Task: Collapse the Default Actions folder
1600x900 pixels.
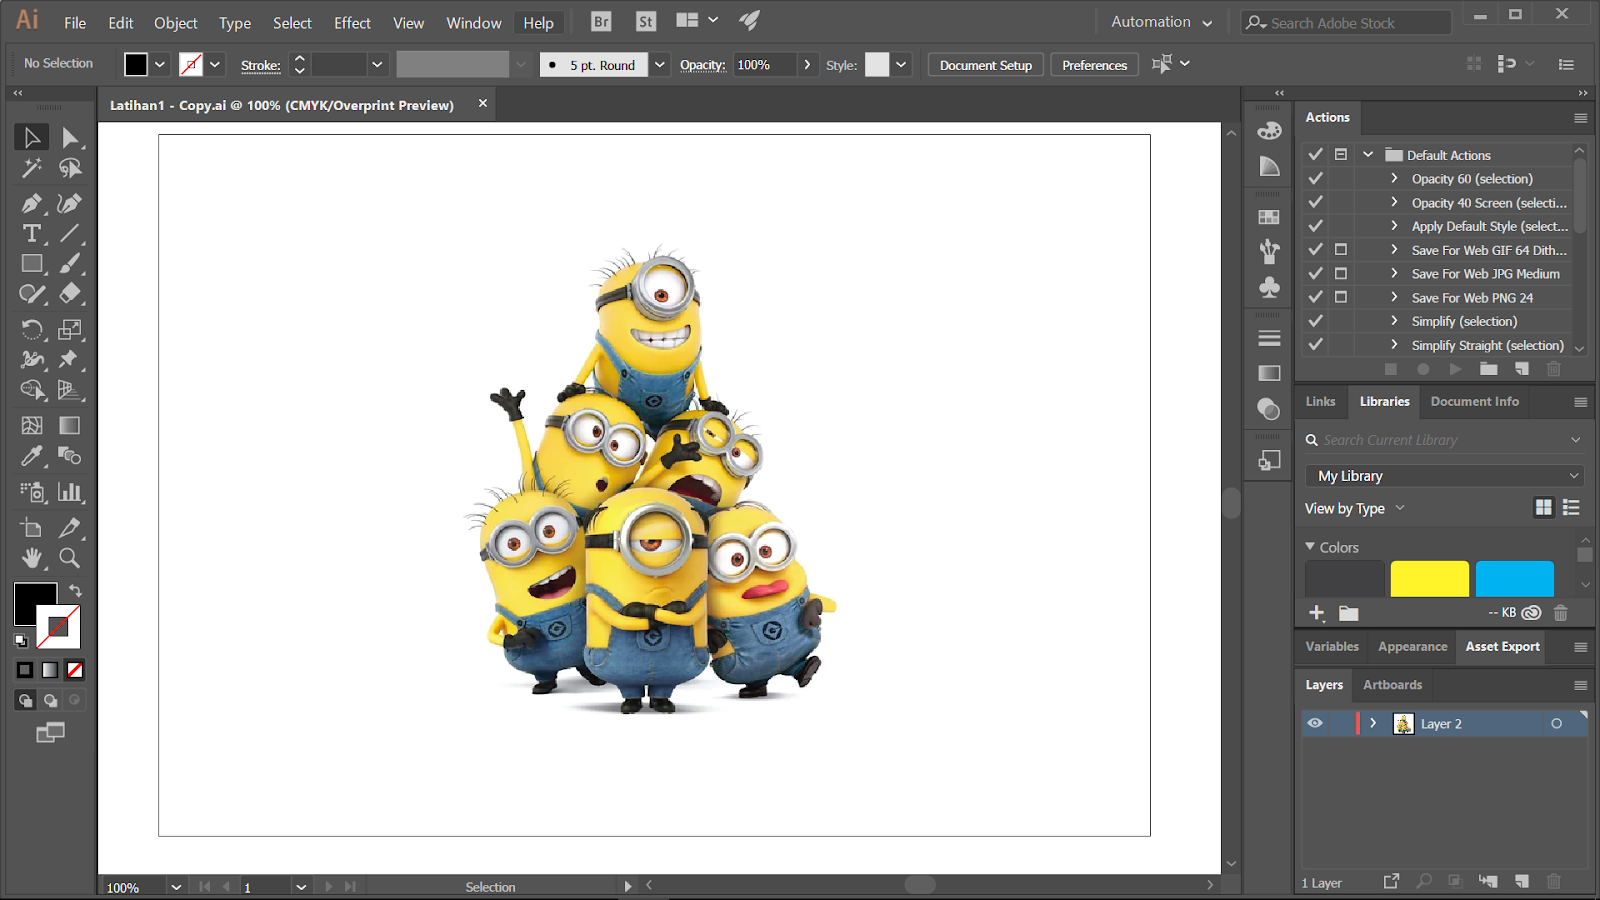Action: [x=1368, y=155]
